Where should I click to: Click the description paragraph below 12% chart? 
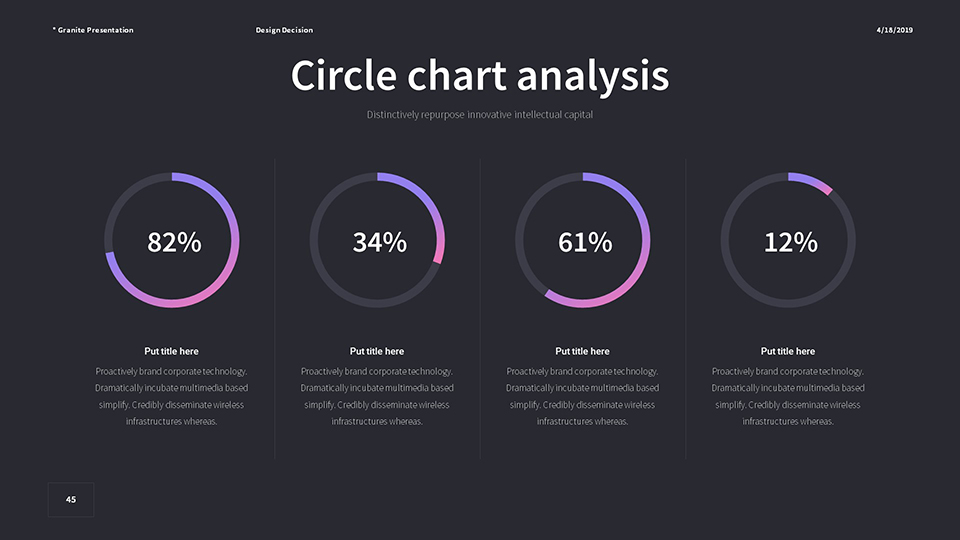(788, 396)
